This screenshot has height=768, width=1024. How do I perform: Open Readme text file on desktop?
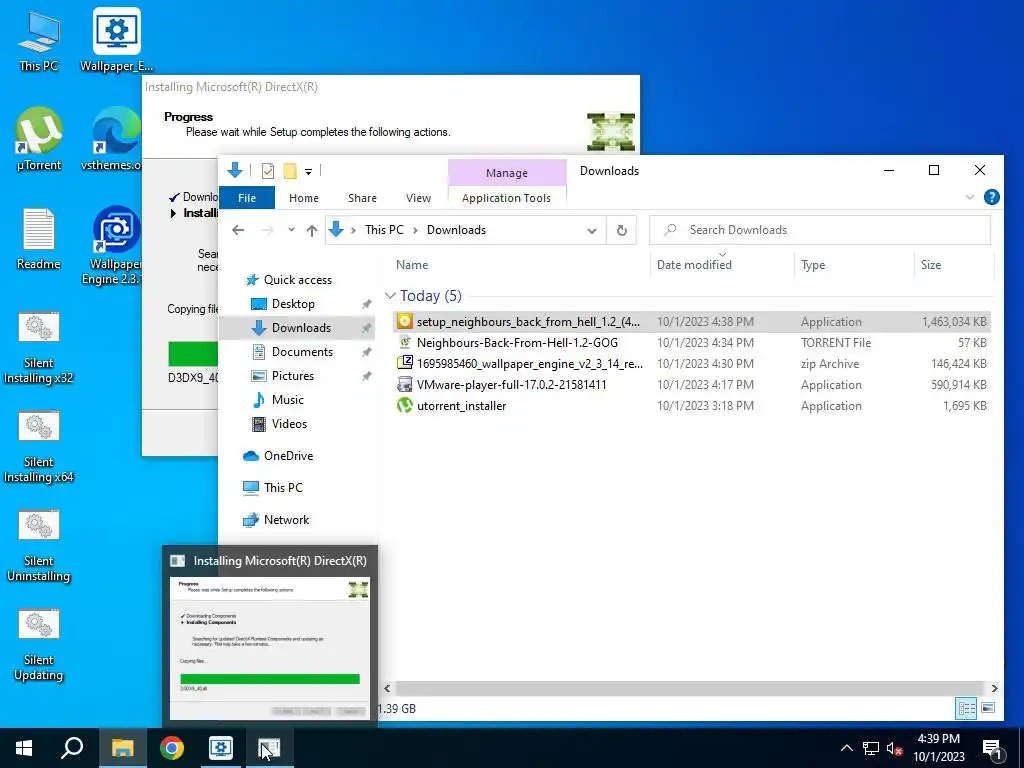(x=39, y=239)
